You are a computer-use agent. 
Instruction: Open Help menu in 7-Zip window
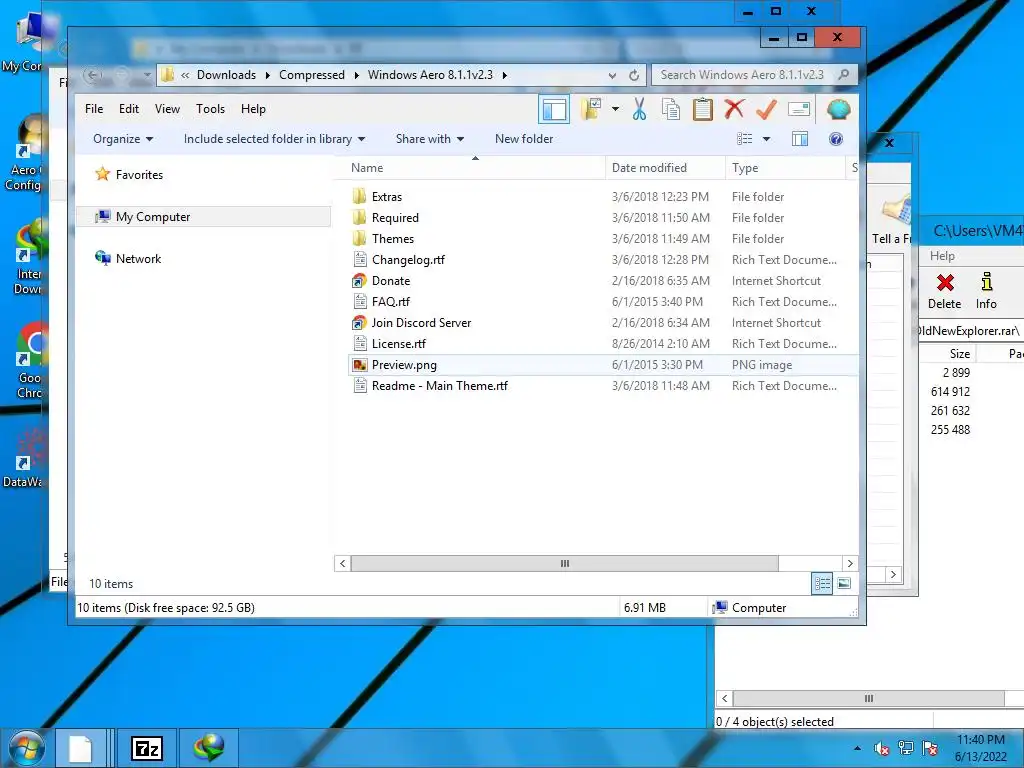pyautogui.click(x=942, y=256)
